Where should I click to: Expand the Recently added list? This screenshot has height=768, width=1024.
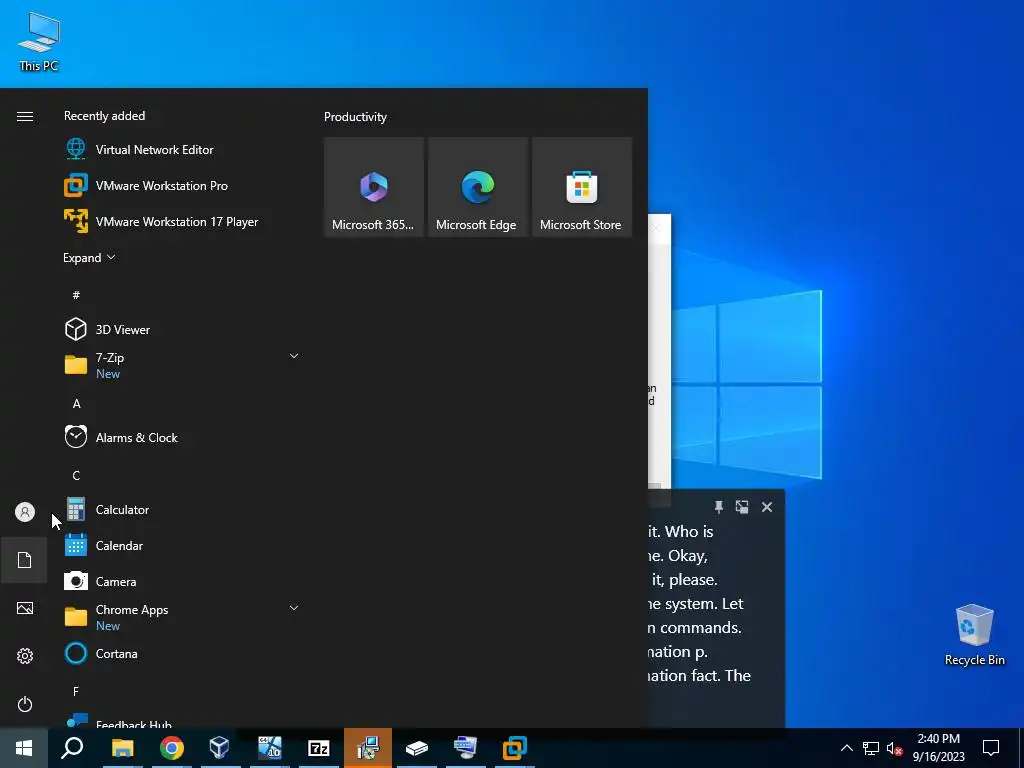click(x=89, y=257)
